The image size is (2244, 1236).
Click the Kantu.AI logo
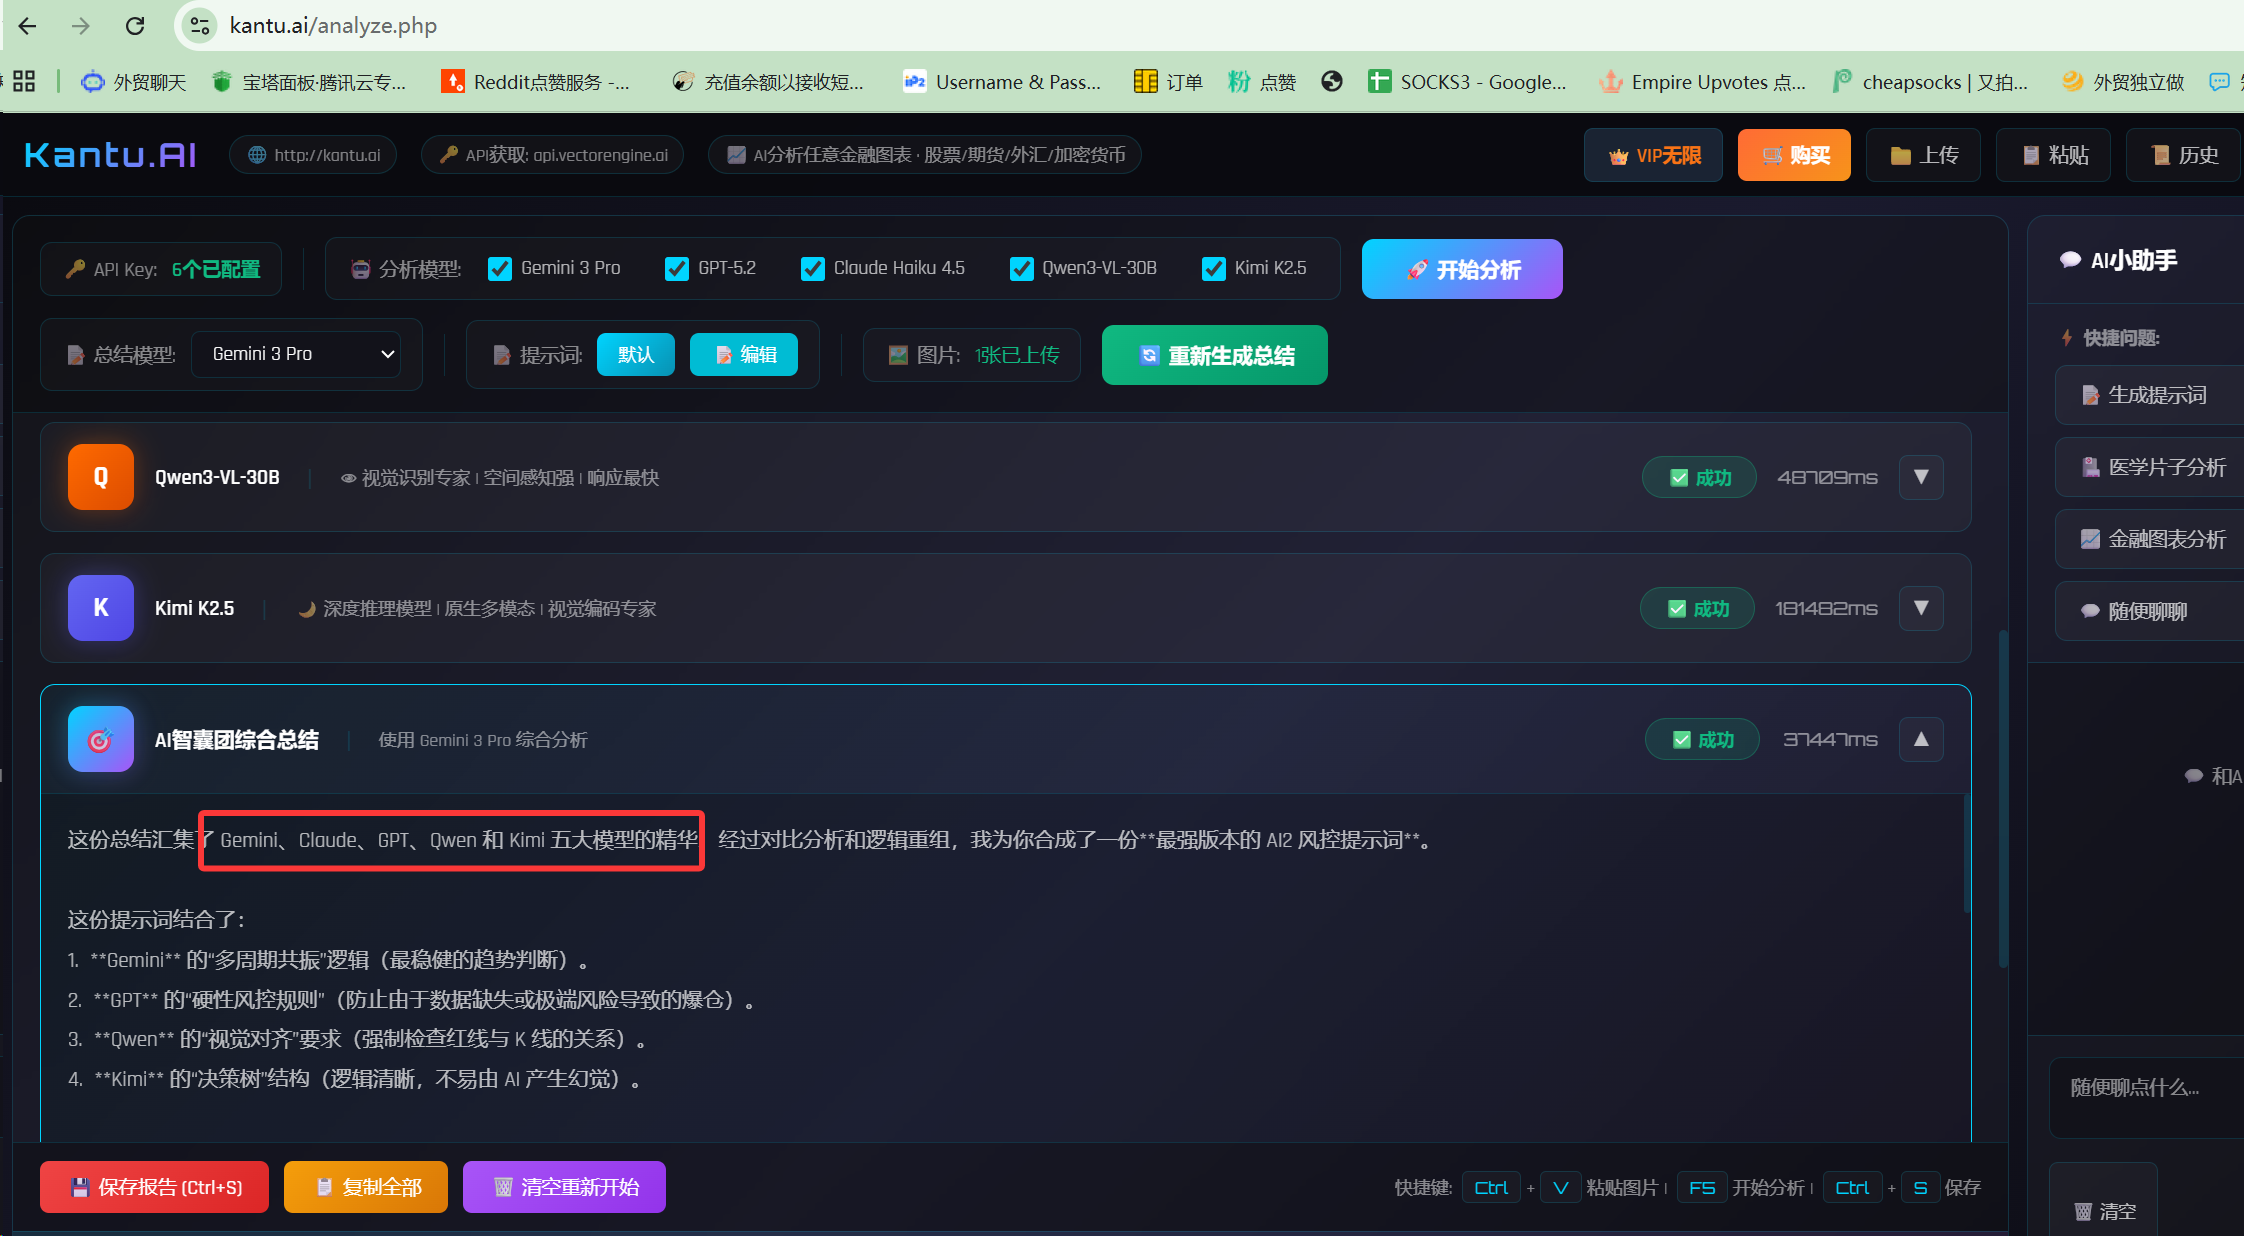click(110, 155)
